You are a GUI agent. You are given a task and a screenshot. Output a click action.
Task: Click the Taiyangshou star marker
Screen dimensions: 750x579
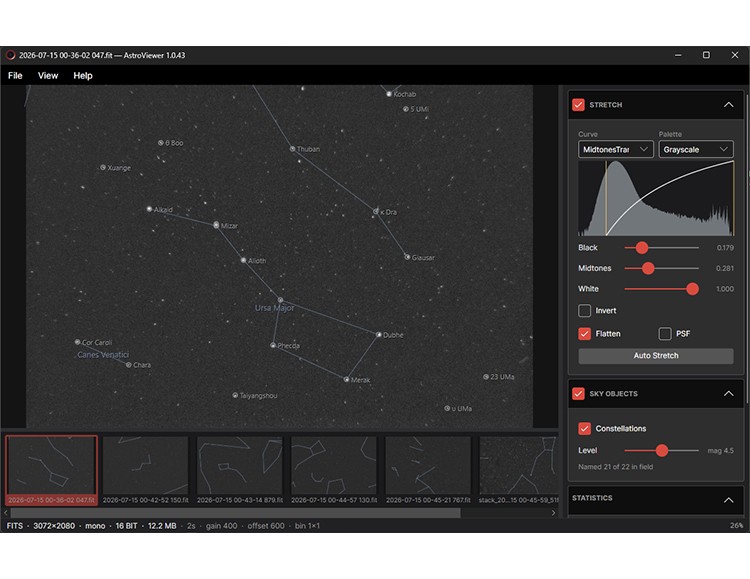click(235, 395)
